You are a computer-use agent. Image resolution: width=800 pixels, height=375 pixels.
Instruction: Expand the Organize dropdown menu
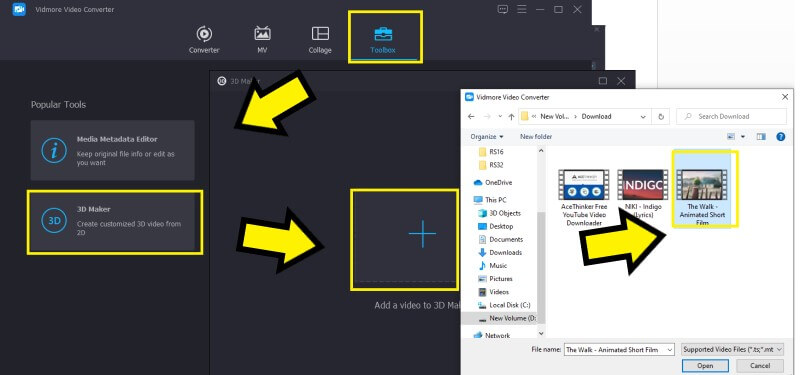pos(487,137)
